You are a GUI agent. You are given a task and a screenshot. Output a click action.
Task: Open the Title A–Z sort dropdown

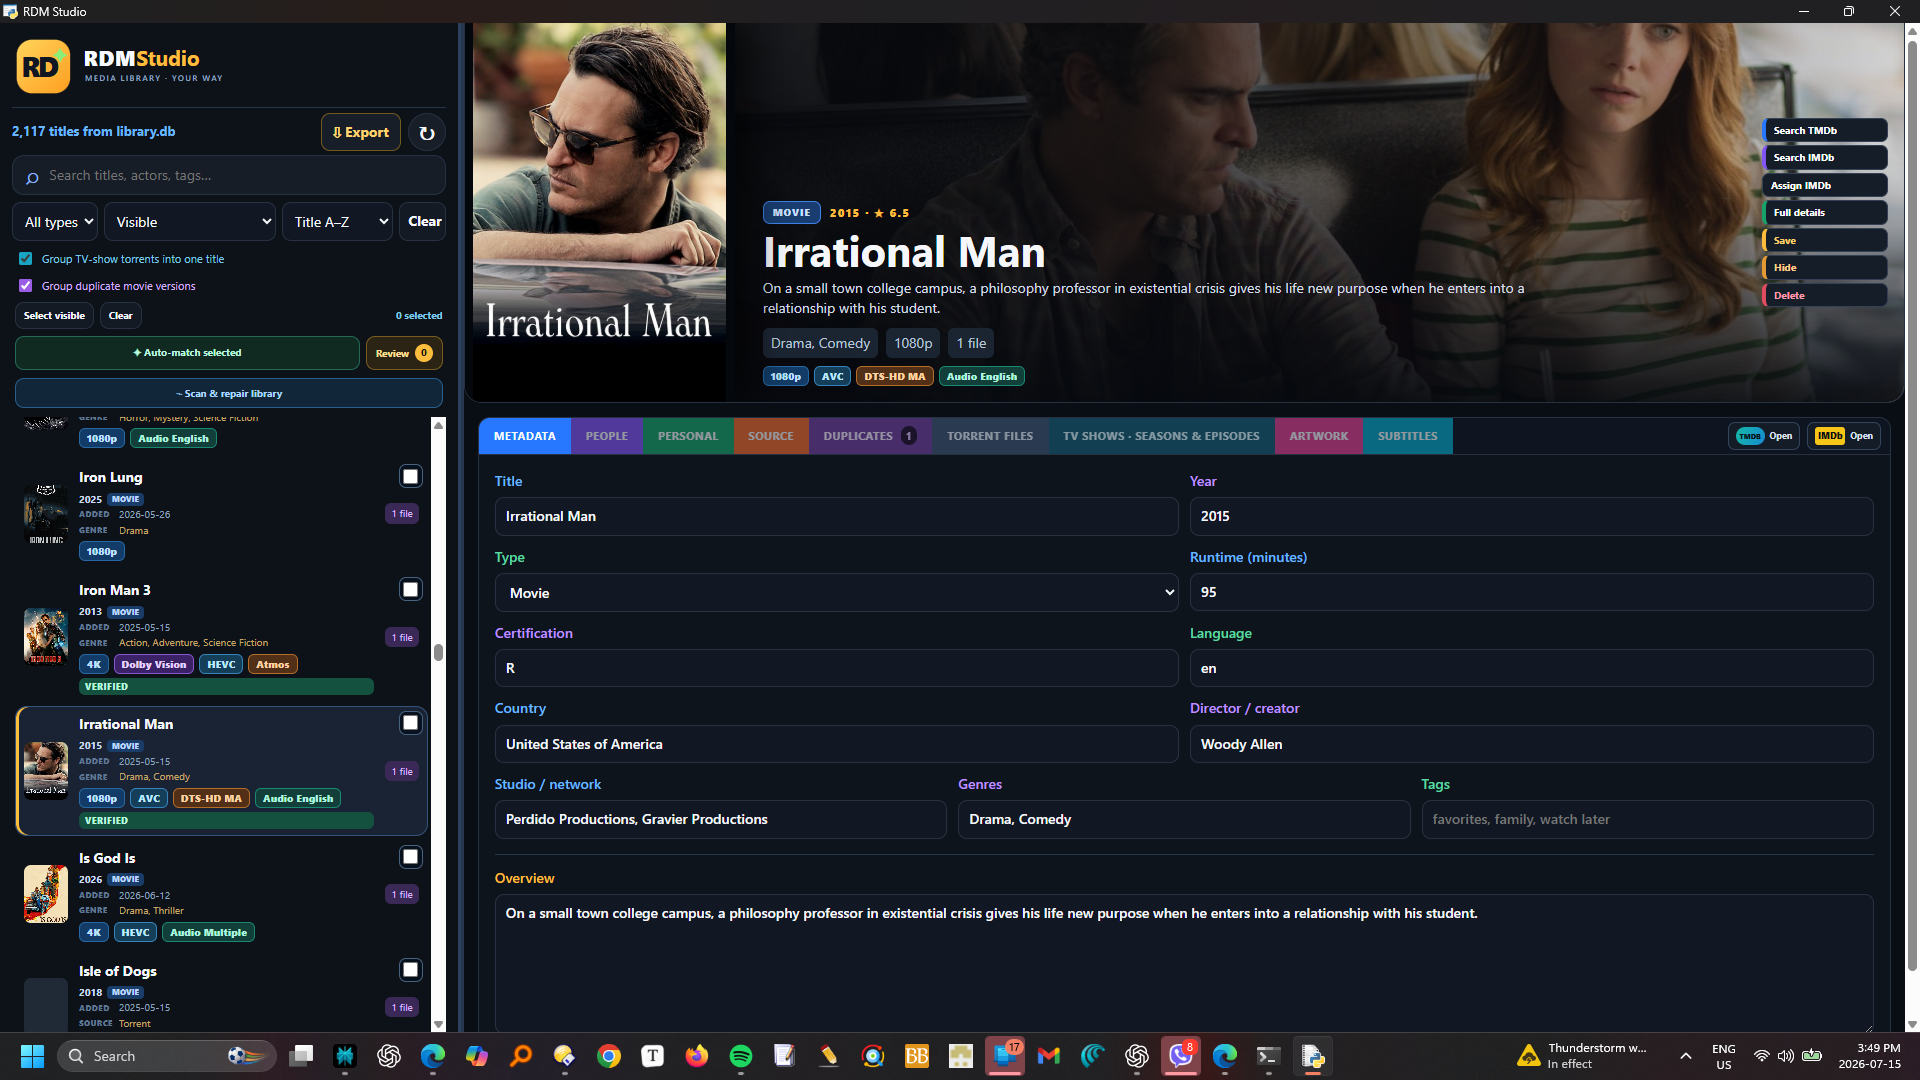[337, 222]
